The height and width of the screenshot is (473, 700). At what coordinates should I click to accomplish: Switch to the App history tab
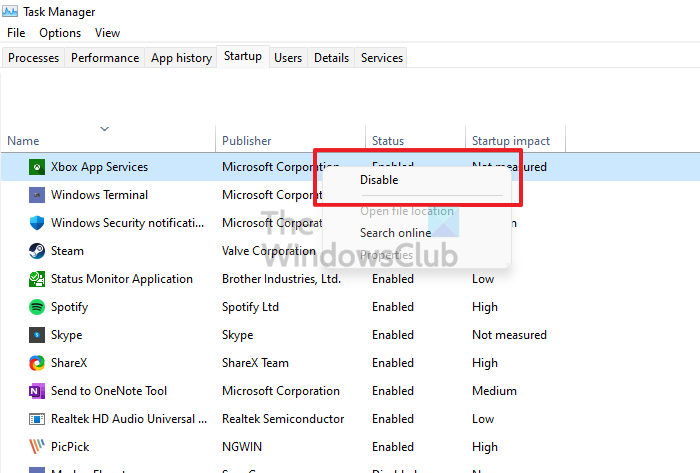point(181,58)
